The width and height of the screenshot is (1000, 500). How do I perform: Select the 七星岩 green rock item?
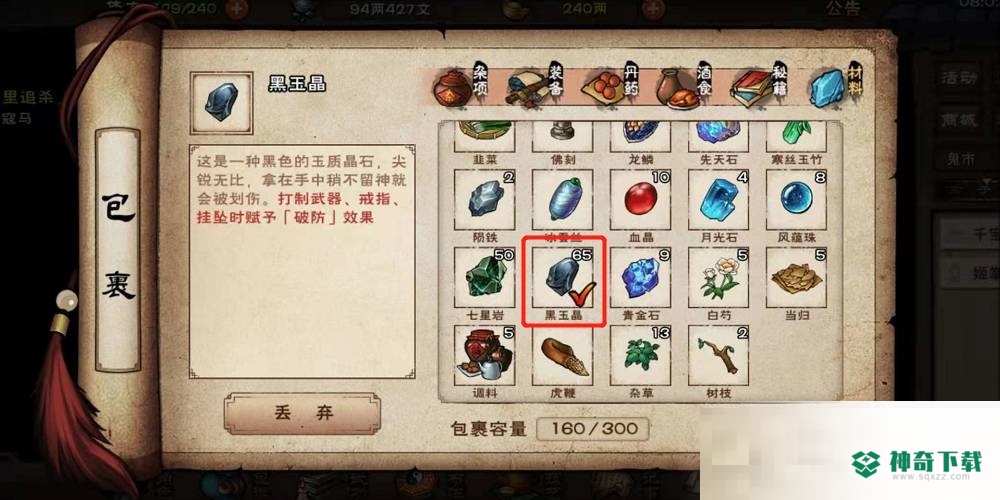(485, 277)
